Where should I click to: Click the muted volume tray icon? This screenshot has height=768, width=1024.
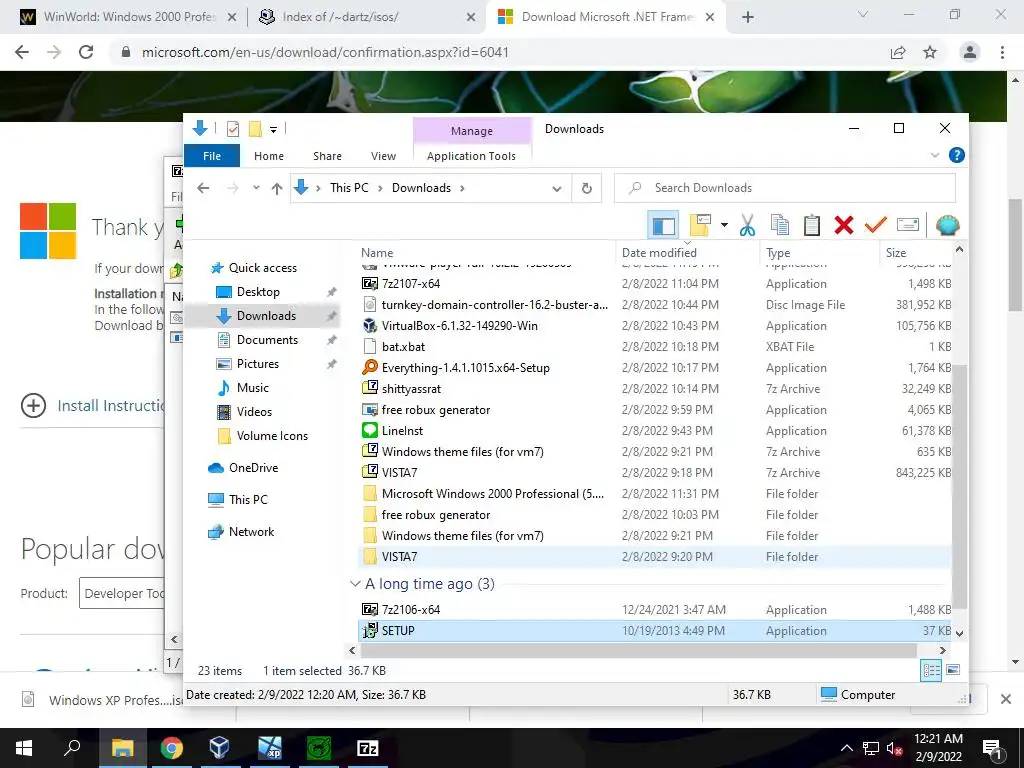894,748
